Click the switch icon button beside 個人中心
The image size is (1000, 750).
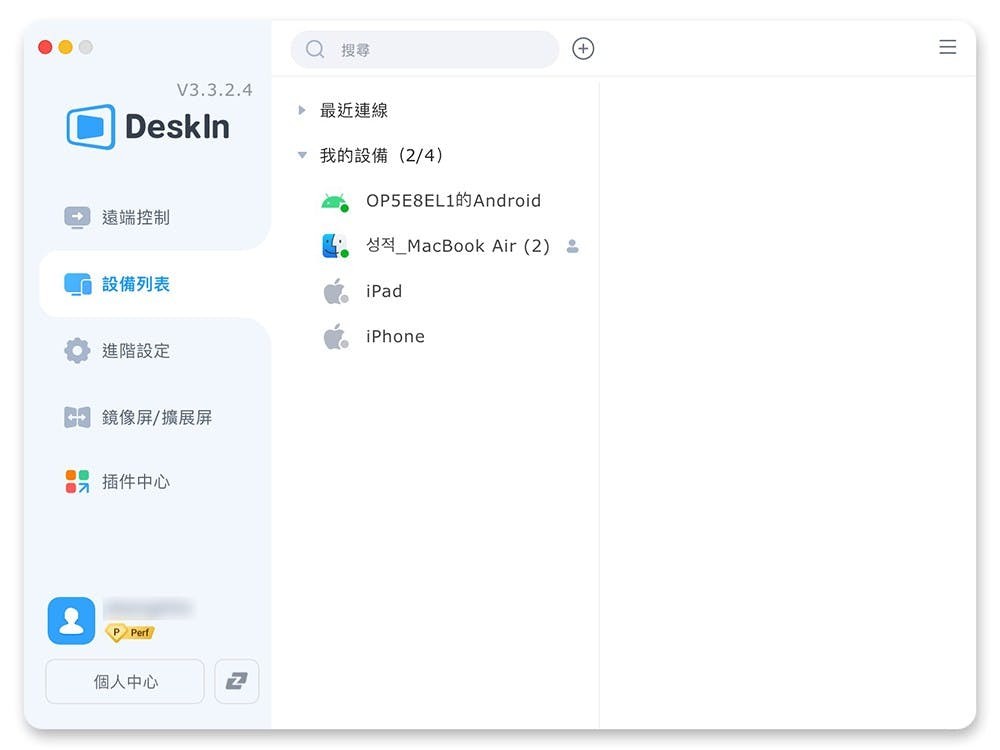click(x=237, y=681)
